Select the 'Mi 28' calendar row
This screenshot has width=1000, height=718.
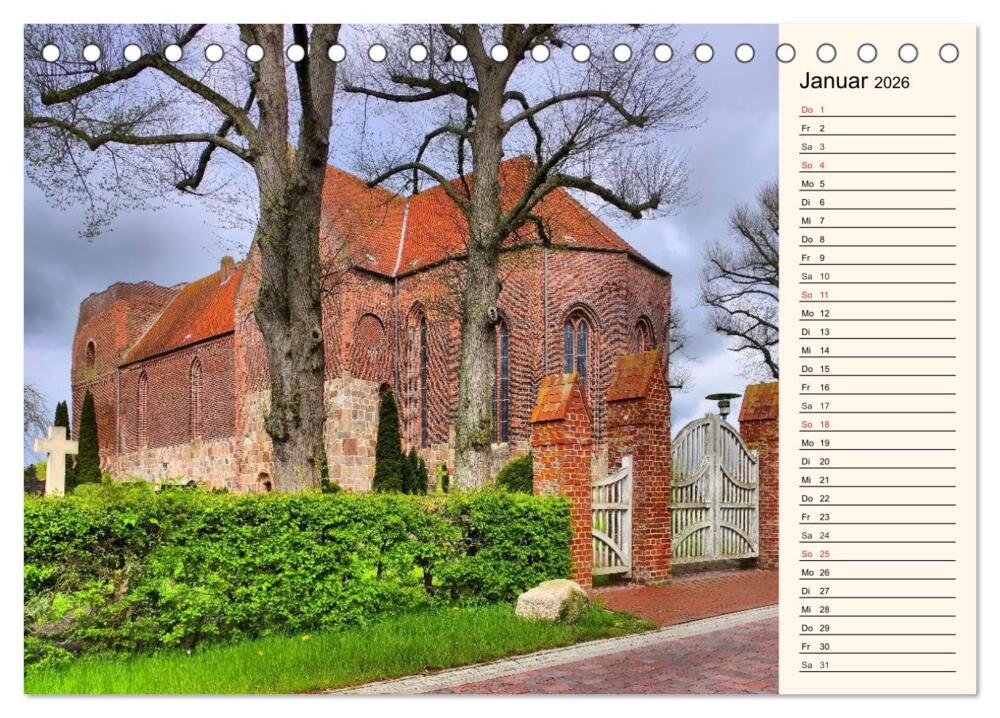(878, 609)
